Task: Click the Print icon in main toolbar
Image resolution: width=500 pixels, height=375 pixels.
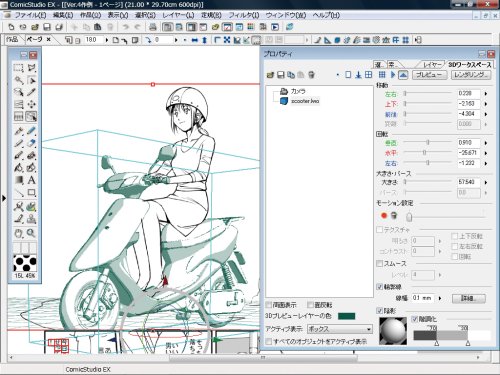Action: tap(152, 27)
